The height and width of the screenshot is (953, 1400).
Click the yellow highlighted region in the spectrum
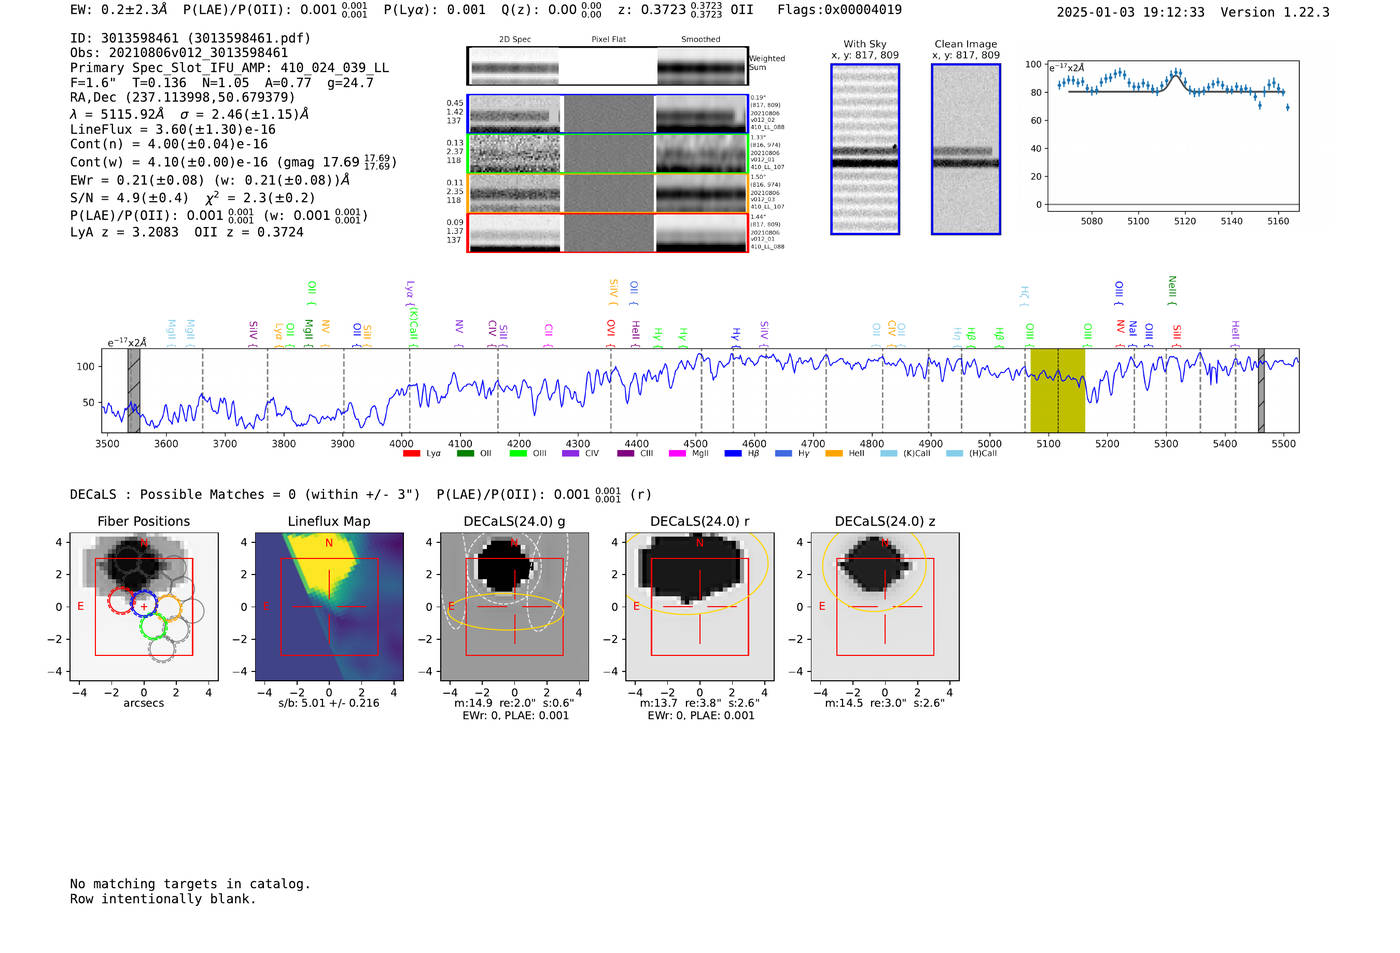point(1057,390)
